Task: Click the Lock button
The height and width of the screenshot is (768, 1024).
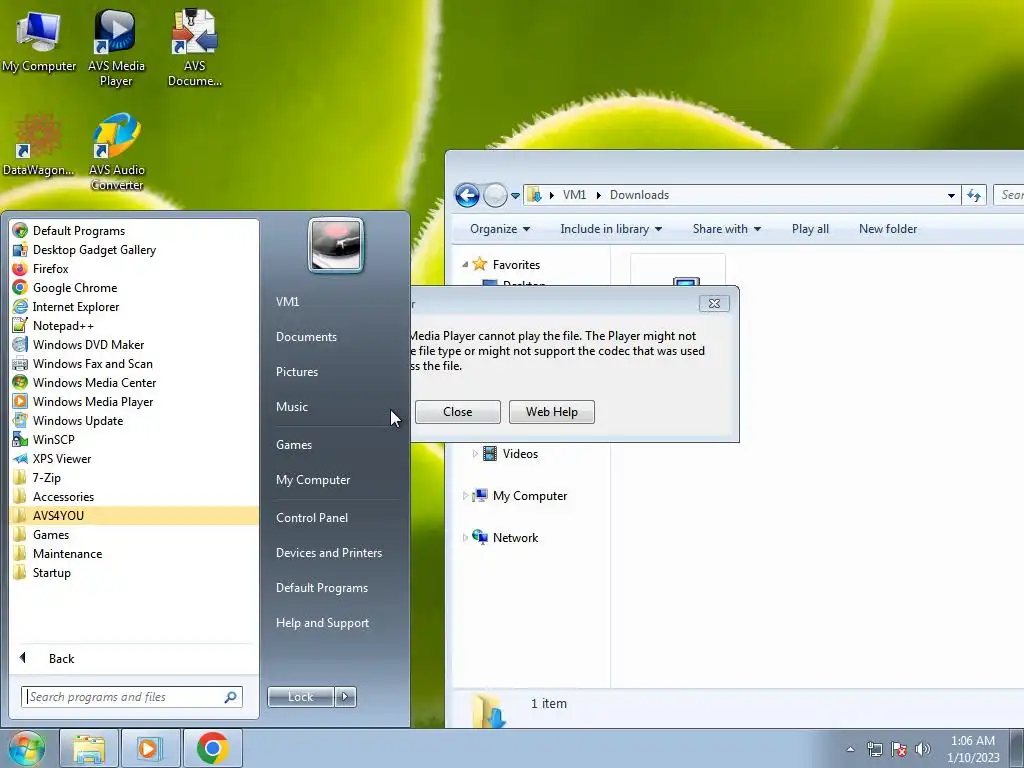Action: [300, 697]
